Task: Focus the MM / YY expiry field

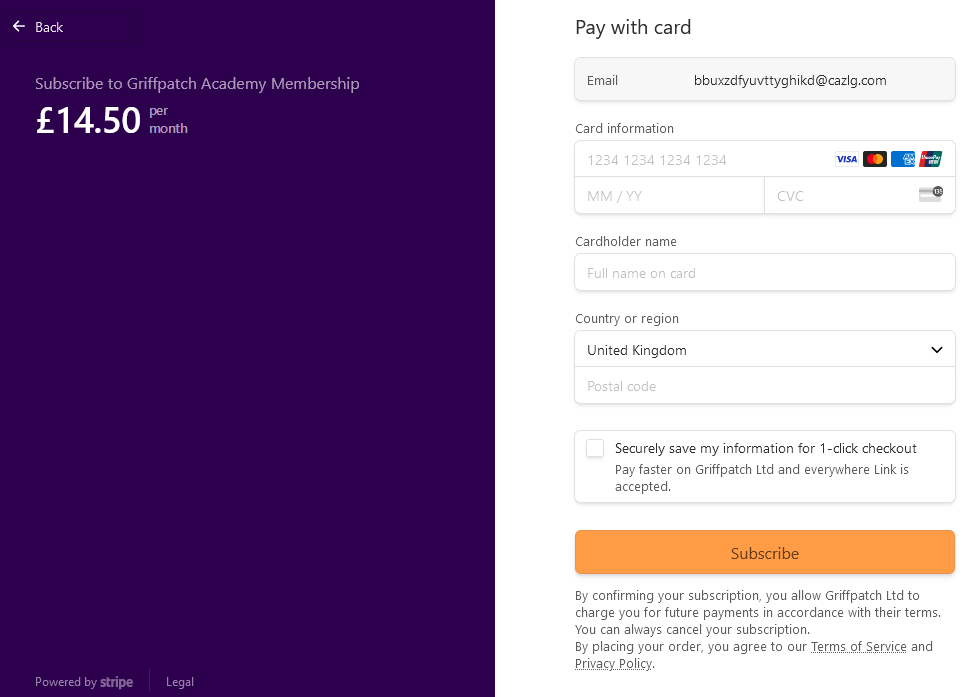Action: click(670, 196)
